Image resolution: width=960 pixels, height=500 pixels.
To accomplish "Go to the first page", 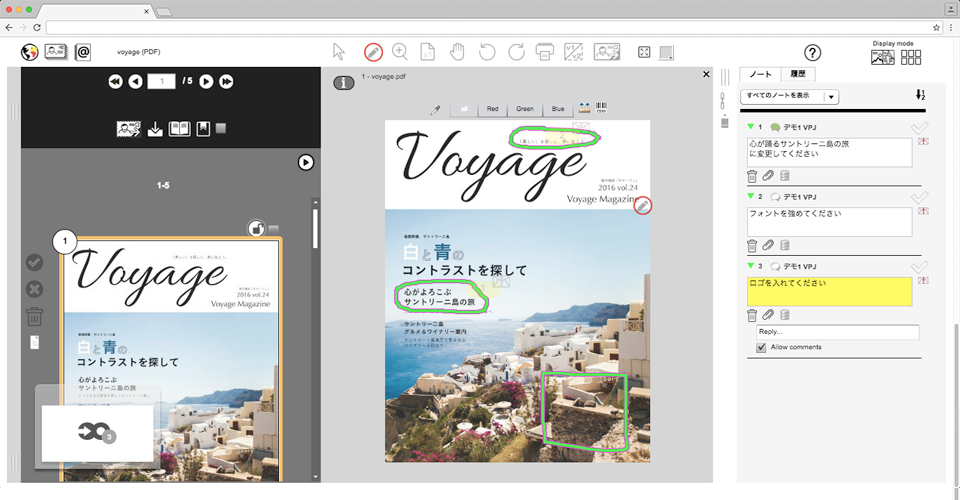I will click(115, 81).
